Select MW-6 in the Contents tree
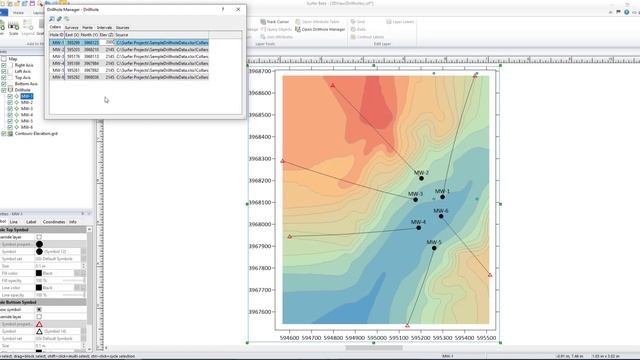This screenshot has height=360, width=640. [x=27, y=127]
